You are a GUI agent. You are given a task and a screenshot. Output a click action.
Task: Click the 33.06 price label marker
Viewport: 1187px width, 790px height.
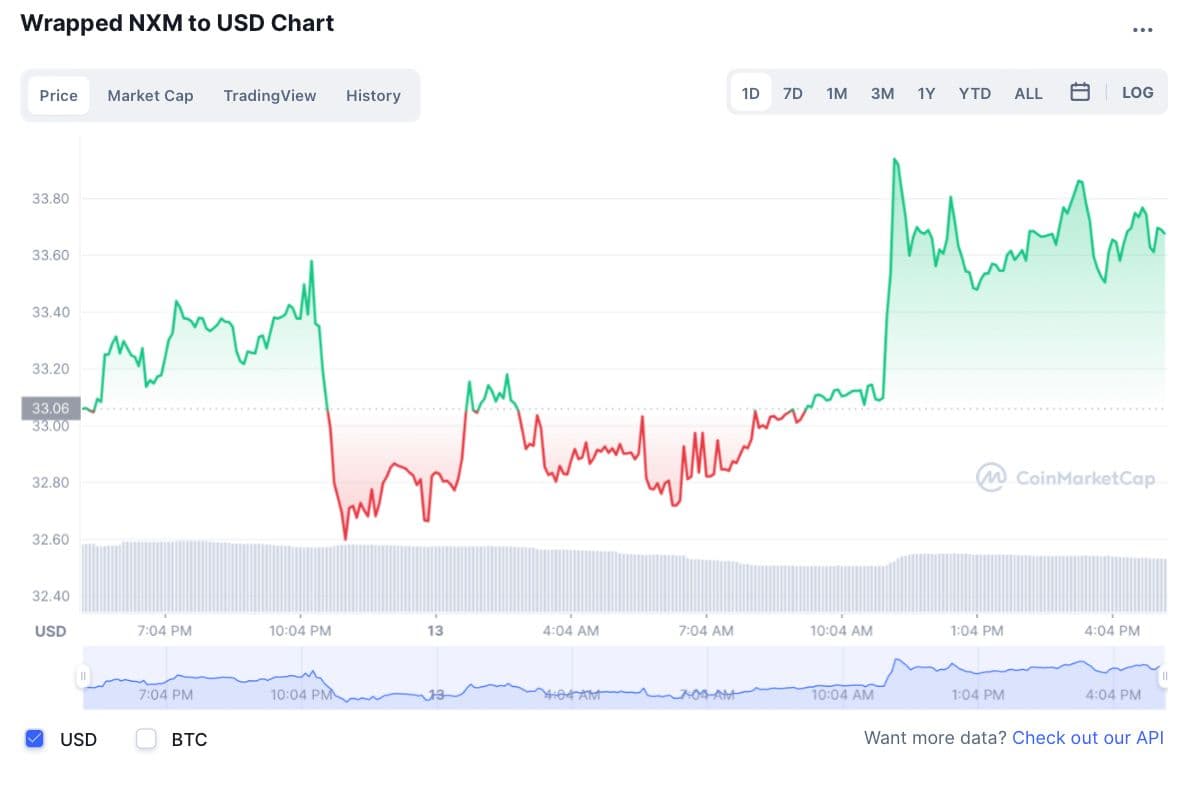coord(49,408)
